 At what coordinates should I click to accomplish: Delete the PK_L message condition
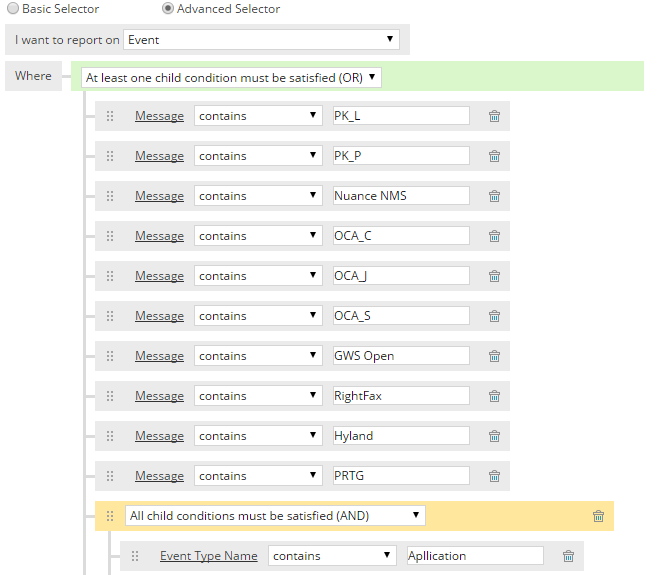point(494,116)
